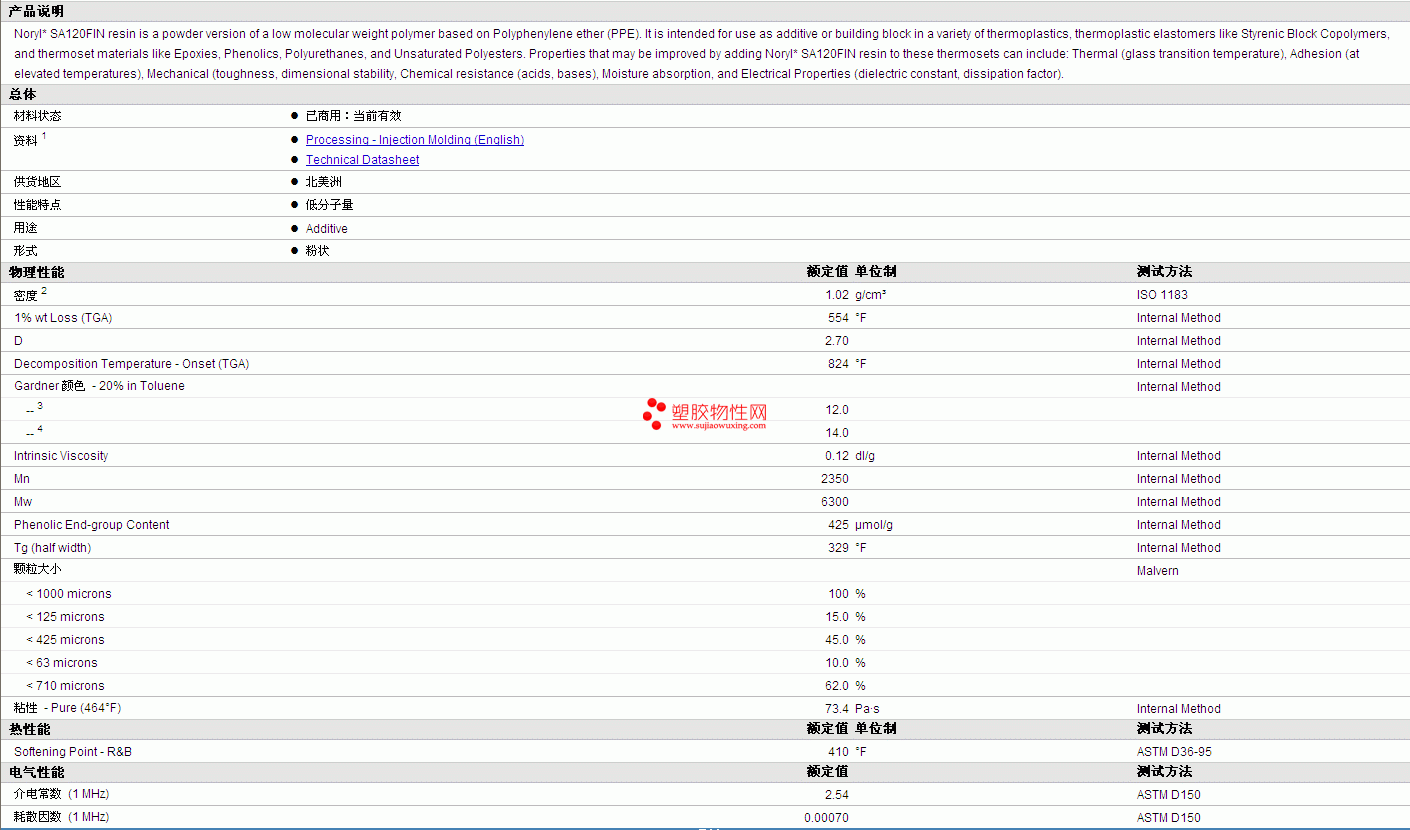This screenshot has height=830, width=1410.
Task: Click the 性能特点 row label
Action: (38, 205)
